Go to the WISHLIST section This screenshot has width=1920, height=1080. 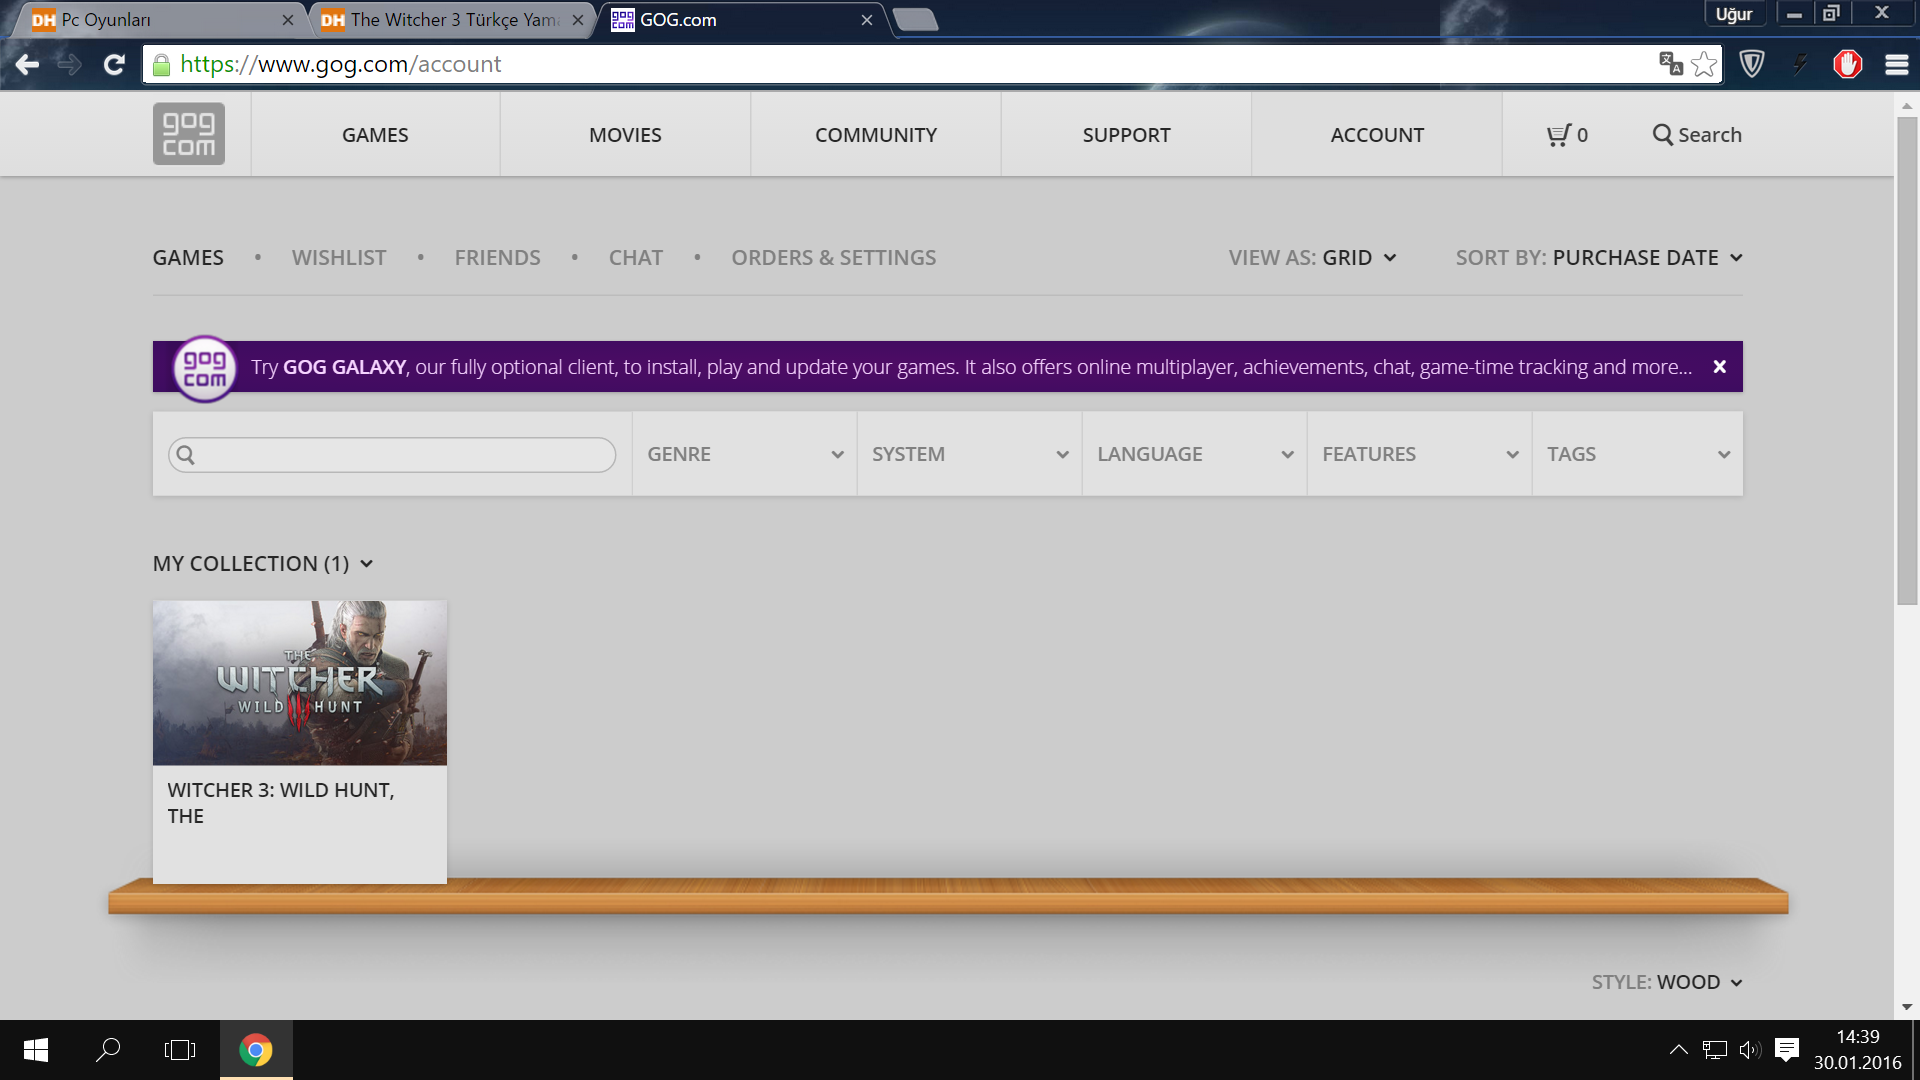[x=339, y=258]
